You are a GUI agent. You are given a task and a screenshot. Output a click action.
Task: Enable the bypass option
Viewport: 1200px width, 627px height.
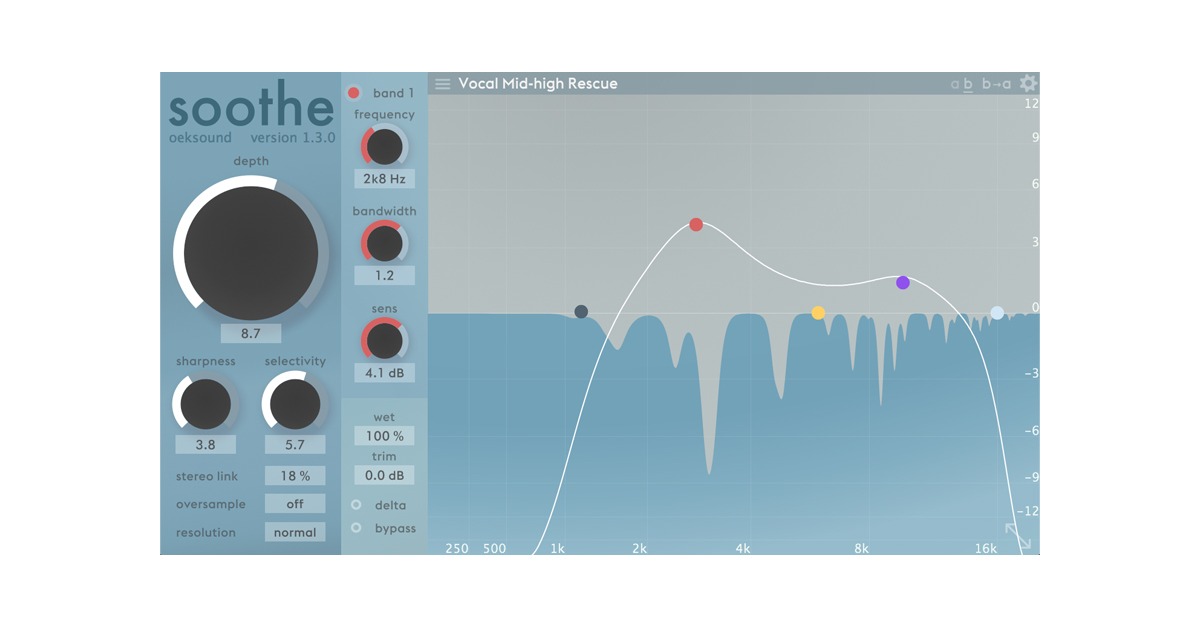[x=356, y=528]
